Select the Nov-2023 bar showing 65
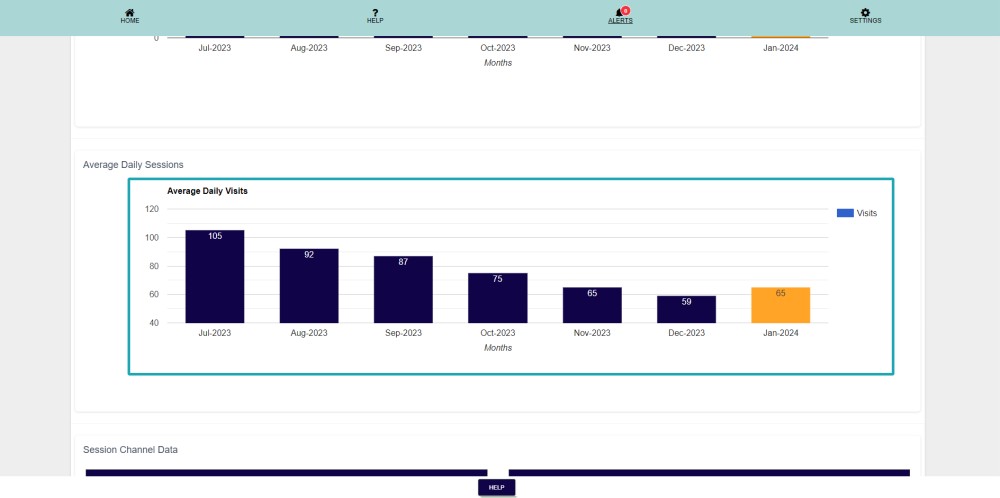The height and width of the screenshot is (498, 1000). click(x=592, y=305)
